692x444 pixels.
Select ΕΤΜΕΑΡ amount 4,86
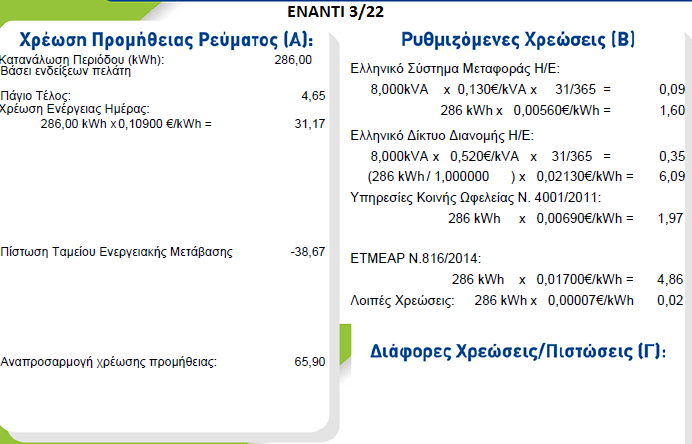point(670,279)
